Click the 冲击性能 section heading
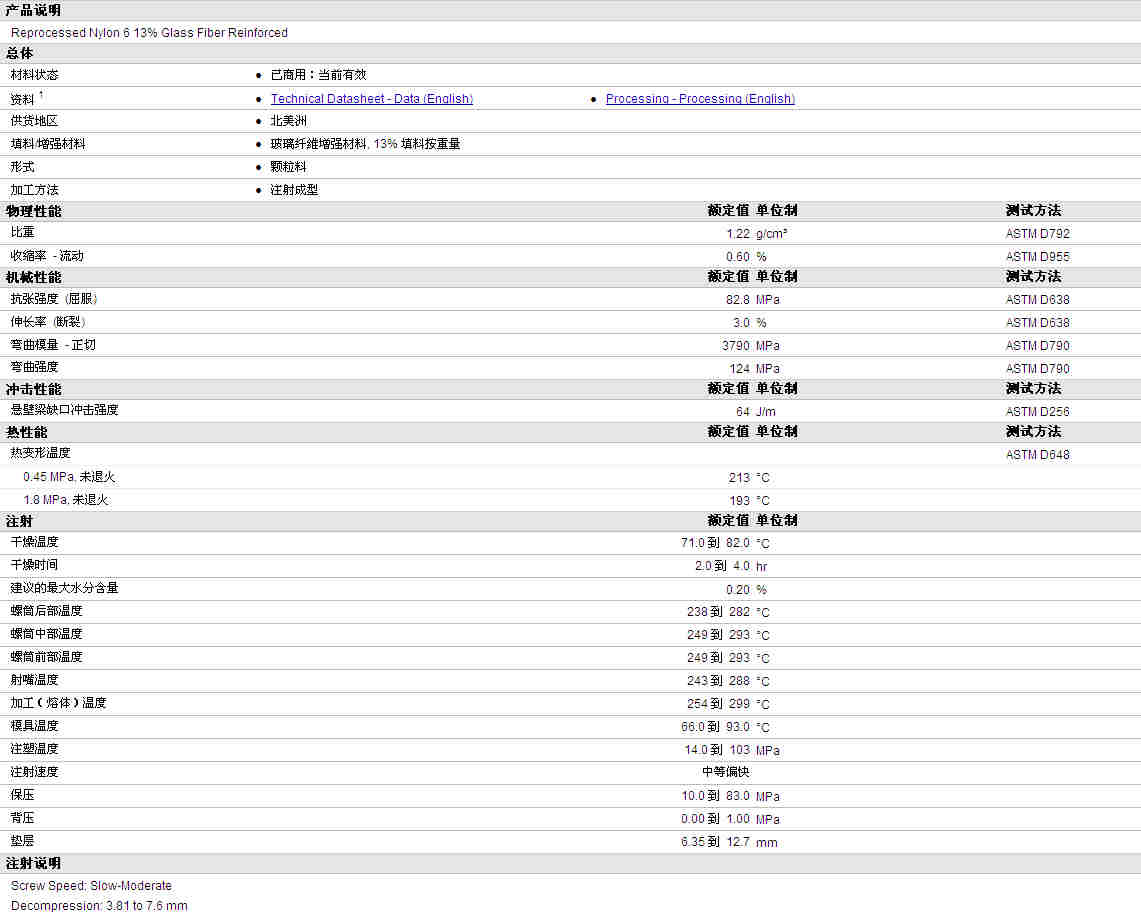Viewport: 1141px width, 915px height. point(33,389)
